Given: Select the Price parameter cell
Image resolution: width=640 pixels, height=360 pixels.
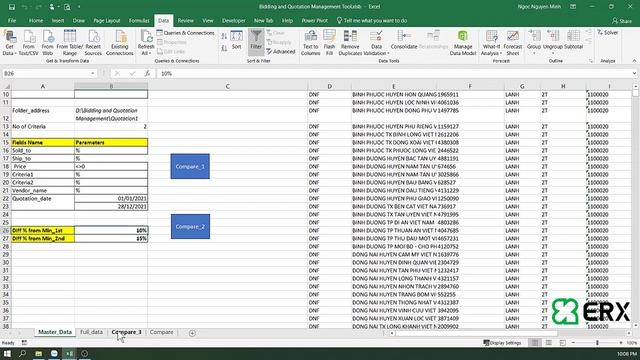Looking at the screenshot, I should pos(111,167).
